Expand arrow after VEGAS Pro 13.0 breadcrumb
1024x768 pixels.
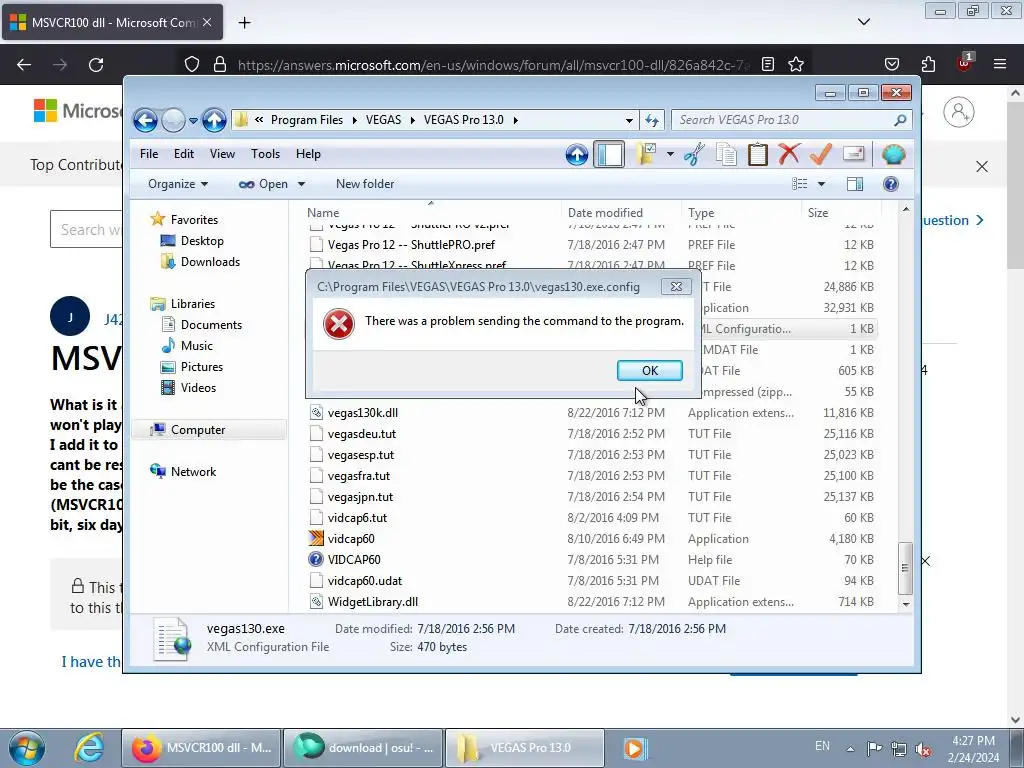tap(516, 120)
